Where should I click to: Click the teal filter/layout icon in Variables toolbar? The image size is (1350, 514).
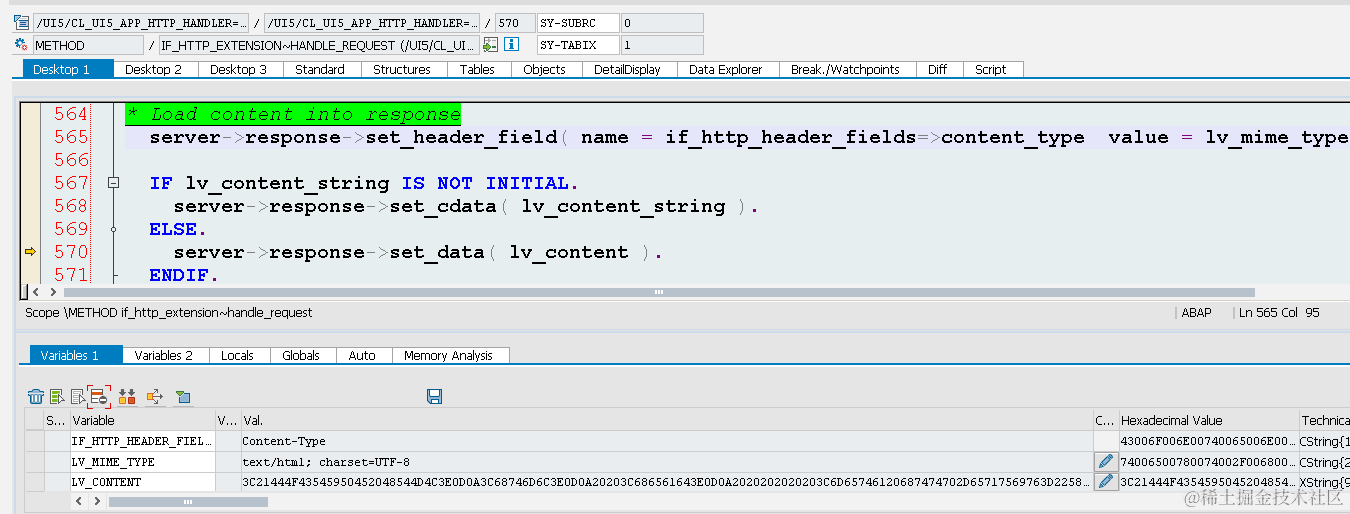coord(183,397)
